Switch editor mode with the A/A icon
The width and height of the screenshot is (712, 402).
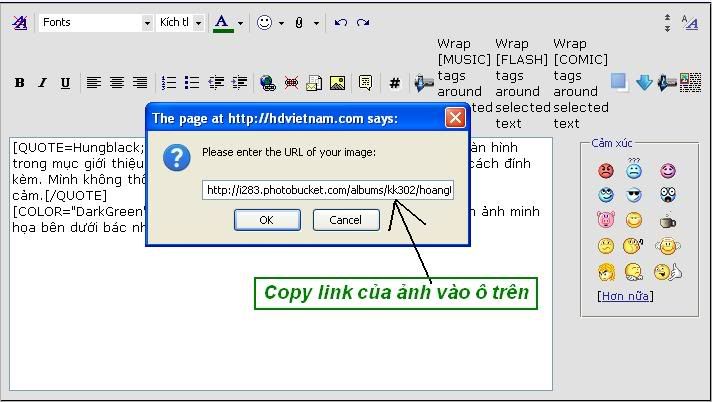pyautogui.click(x=690, y=22)
